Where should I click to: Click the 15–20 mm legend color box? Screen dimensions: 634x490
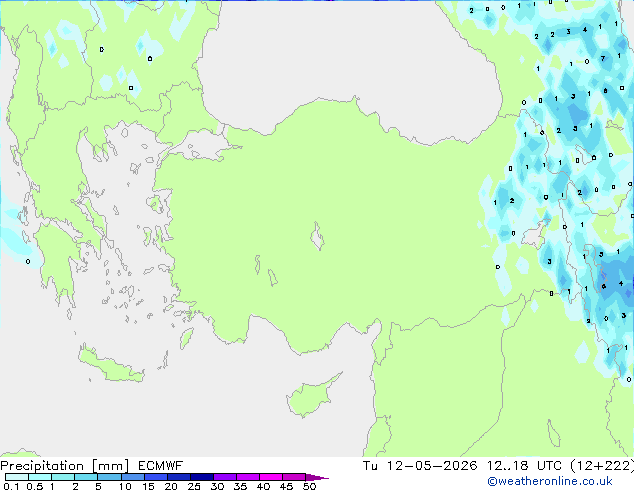coord(155,477)
